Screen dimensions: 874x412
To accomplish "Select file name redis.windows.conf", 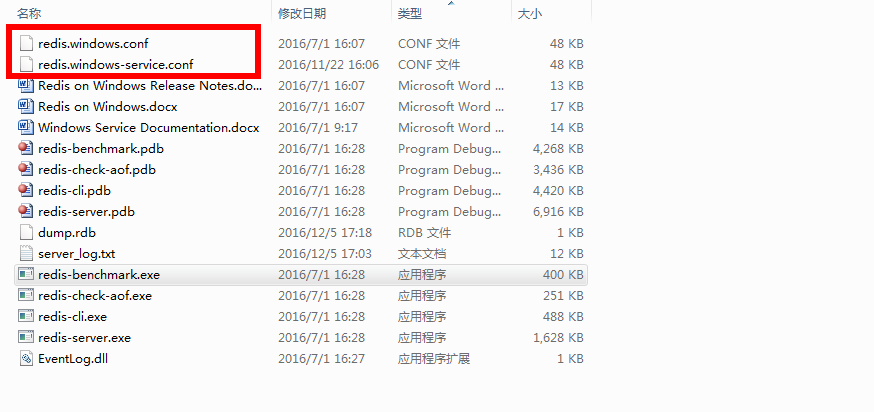I will click(x=94, y=43).
